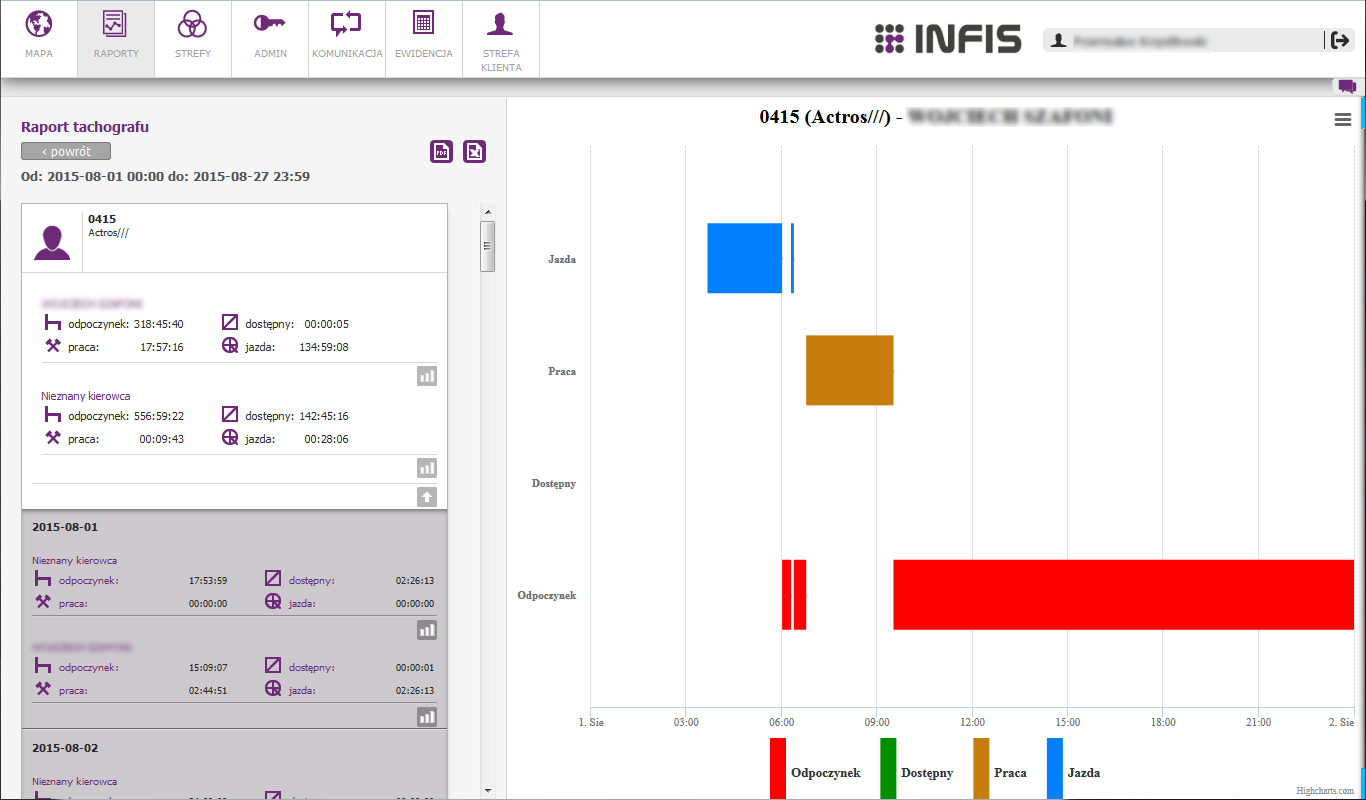Viewport: 1366px width, 800px height.
Task: Click odpoczynek value 318:45:40
Action: click(159, 324)
